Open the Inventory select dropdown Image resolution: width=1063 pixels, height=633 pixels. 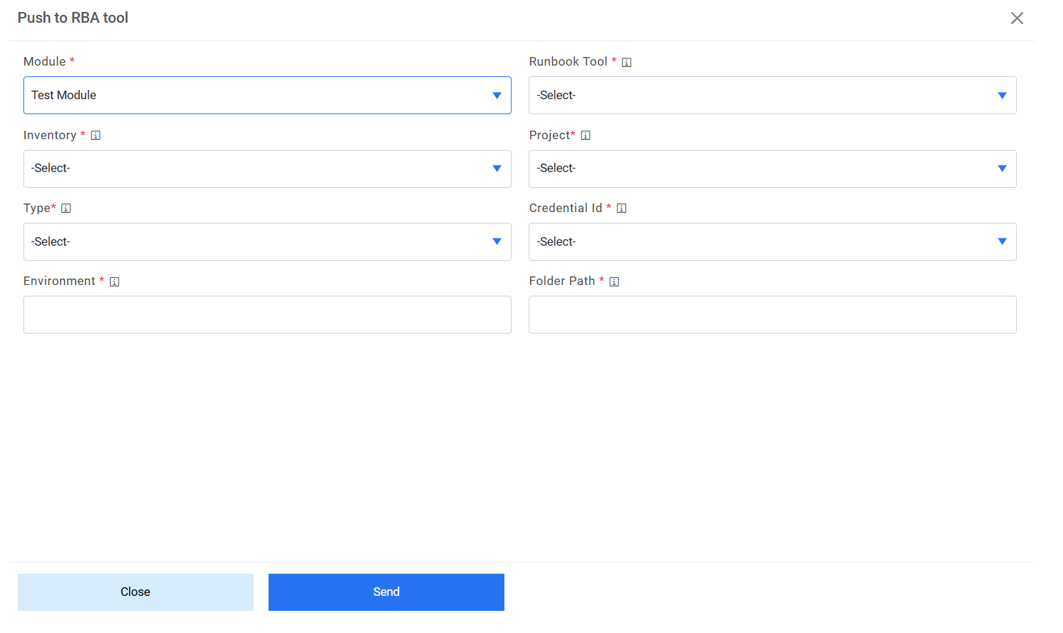click(267, 169)
